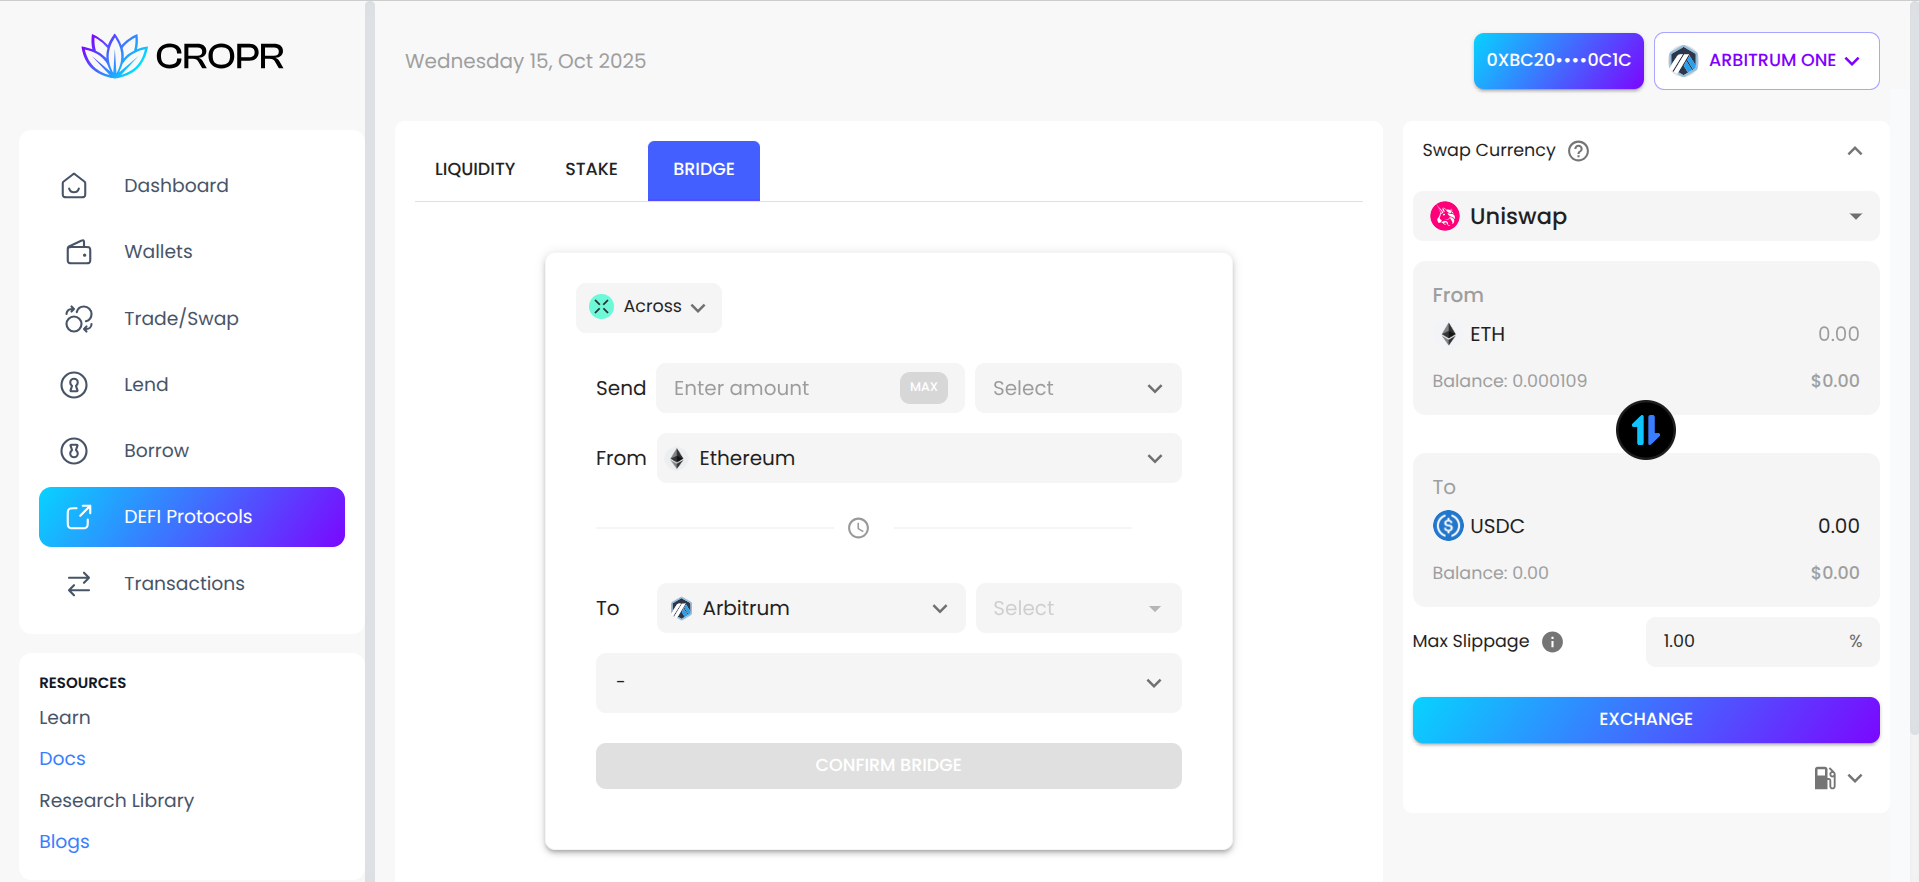
Task: Click the swap direction arrows icon
Action: (x=1645, y=430)
